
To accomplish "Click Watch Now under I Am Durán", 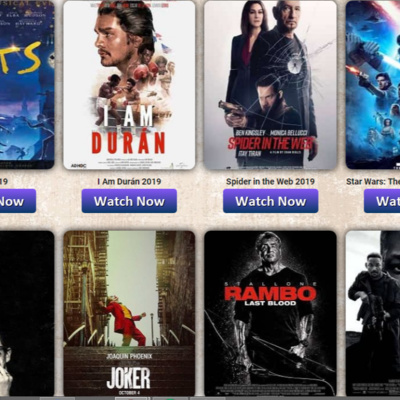I will 129,201.
